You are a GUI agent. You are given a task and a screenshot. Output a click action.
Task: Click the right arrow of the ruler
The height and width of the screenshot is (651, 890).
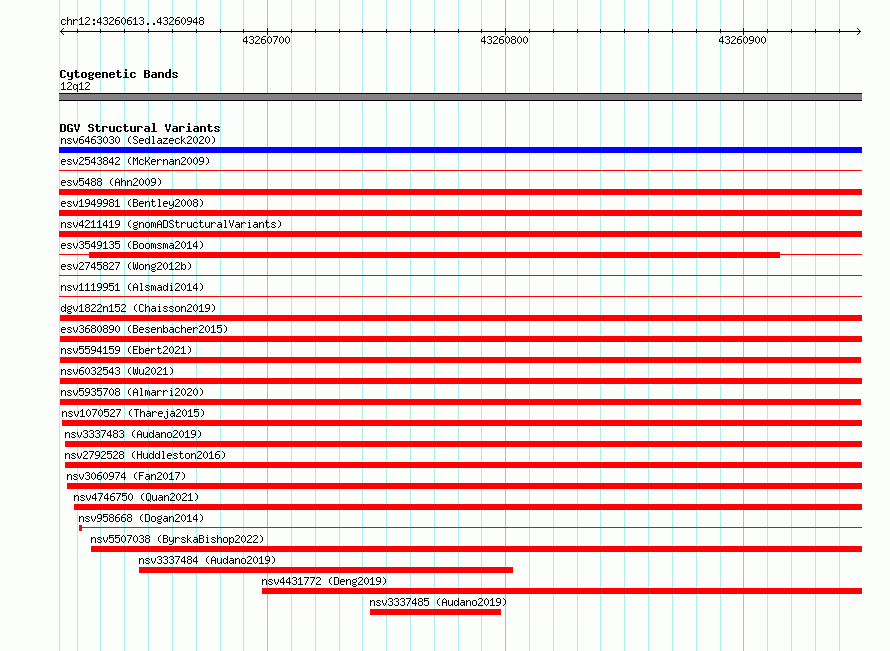coord(859,31)
